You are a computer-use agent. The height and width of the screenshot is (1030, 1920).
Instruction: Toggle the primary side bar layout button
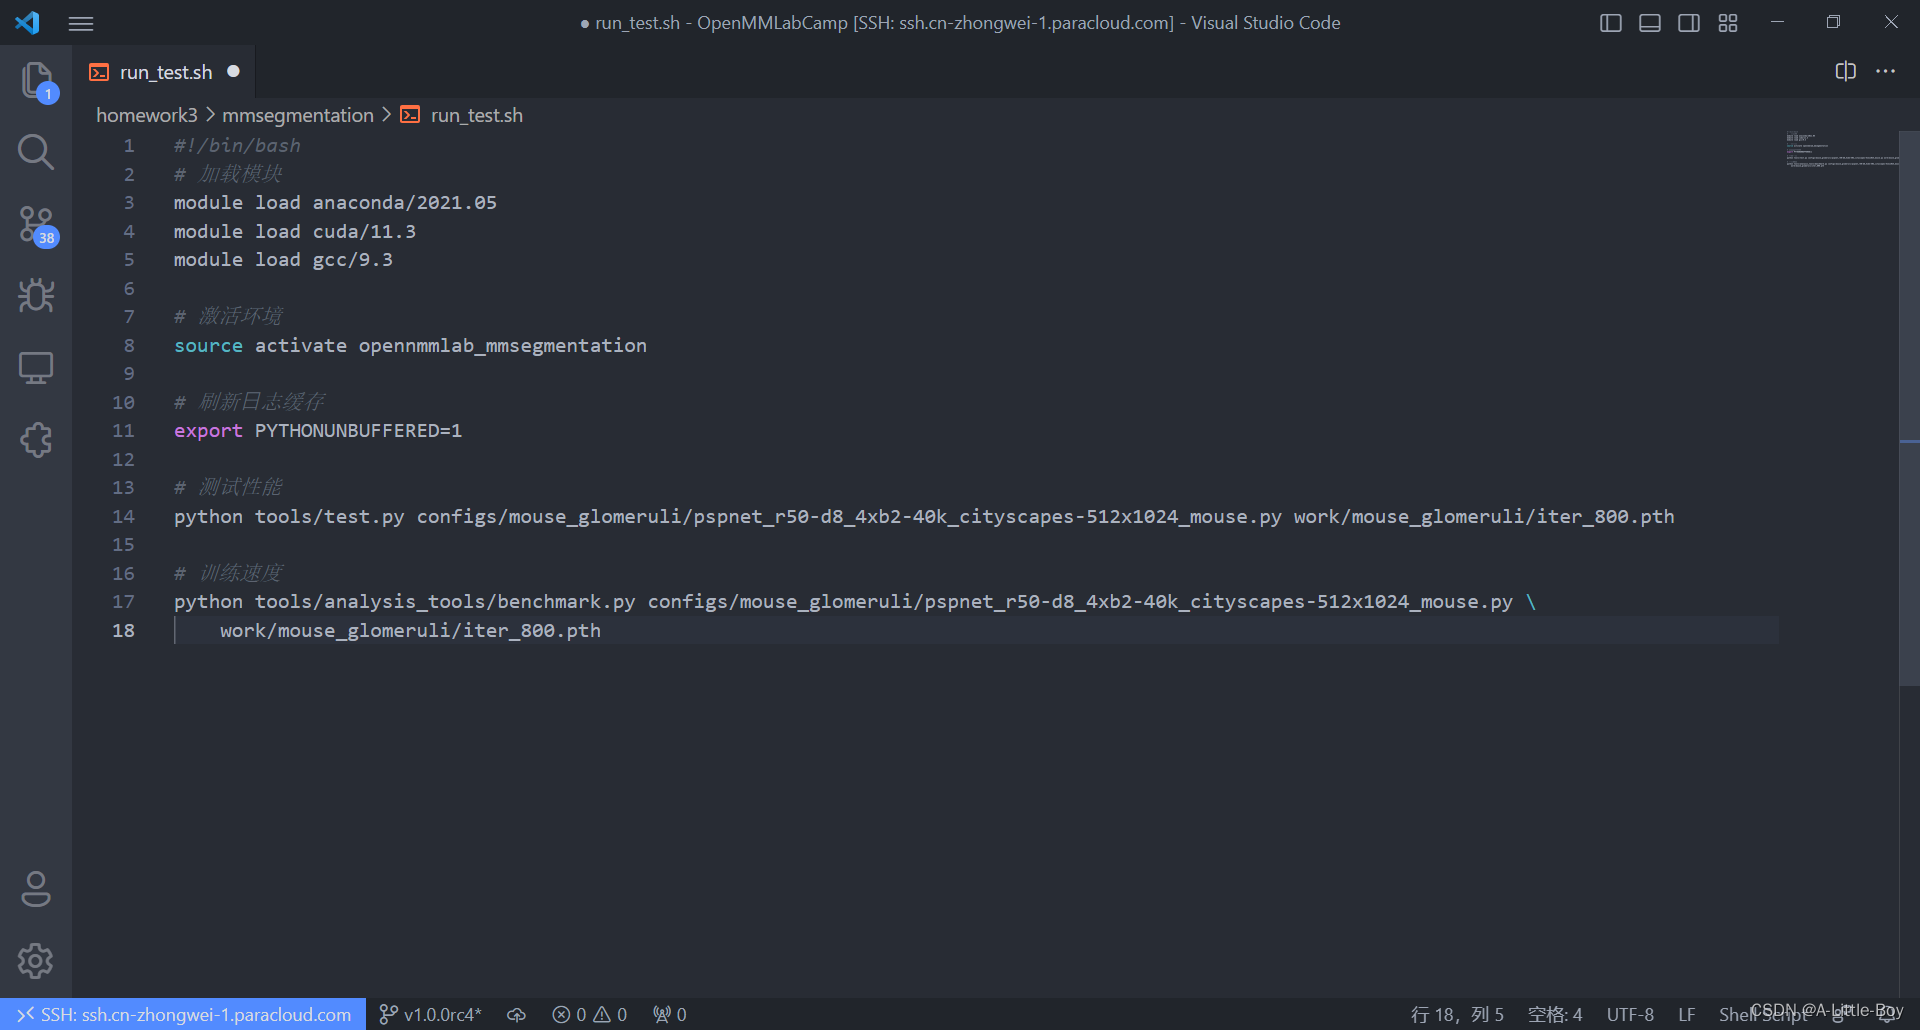coord(1610,23)
